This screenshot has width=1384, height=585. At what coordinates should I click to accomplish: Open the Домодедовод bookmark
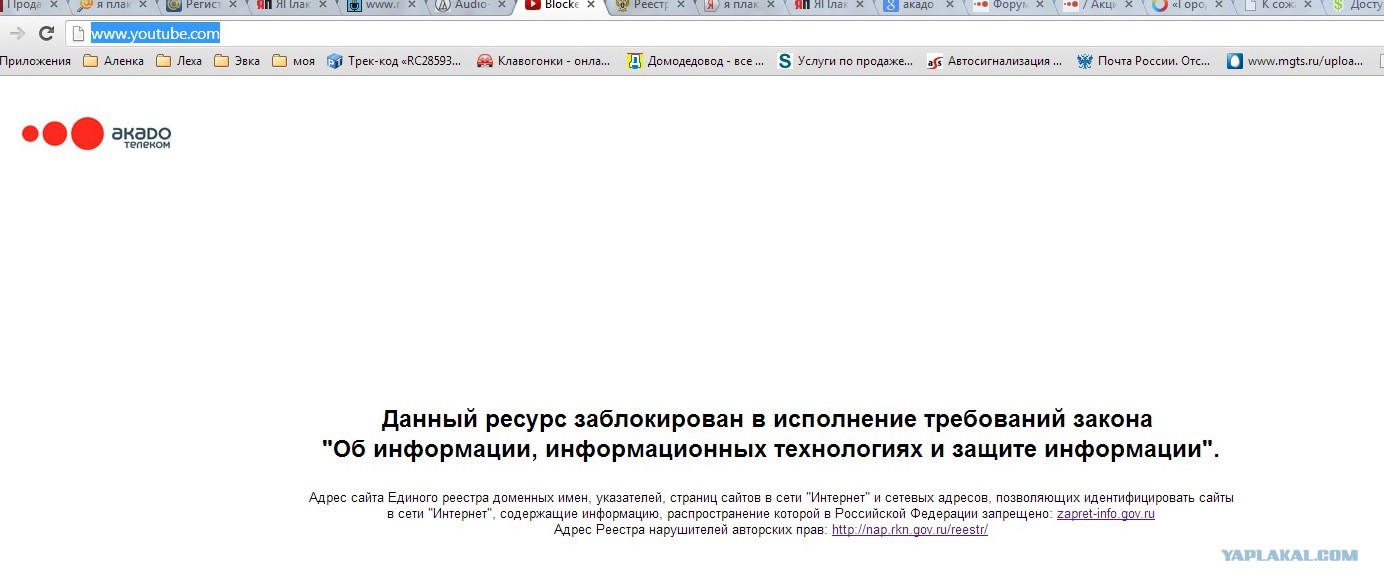(695, 61)
